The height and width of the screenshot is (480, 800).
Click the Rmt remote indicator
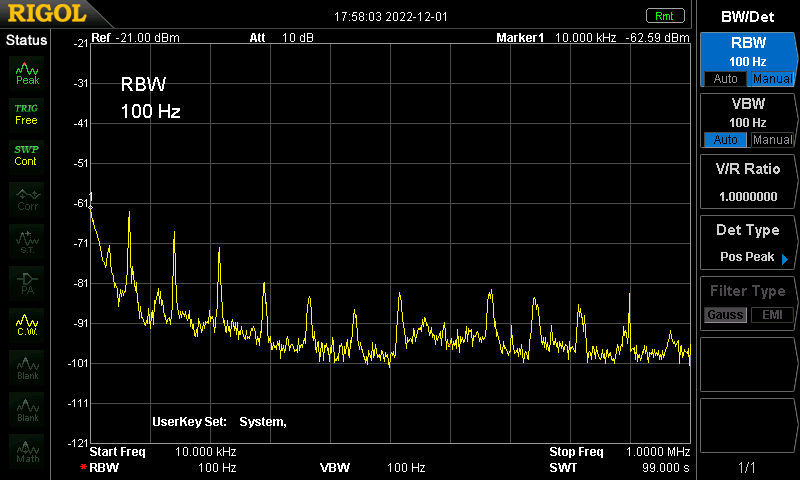point(665,16)
